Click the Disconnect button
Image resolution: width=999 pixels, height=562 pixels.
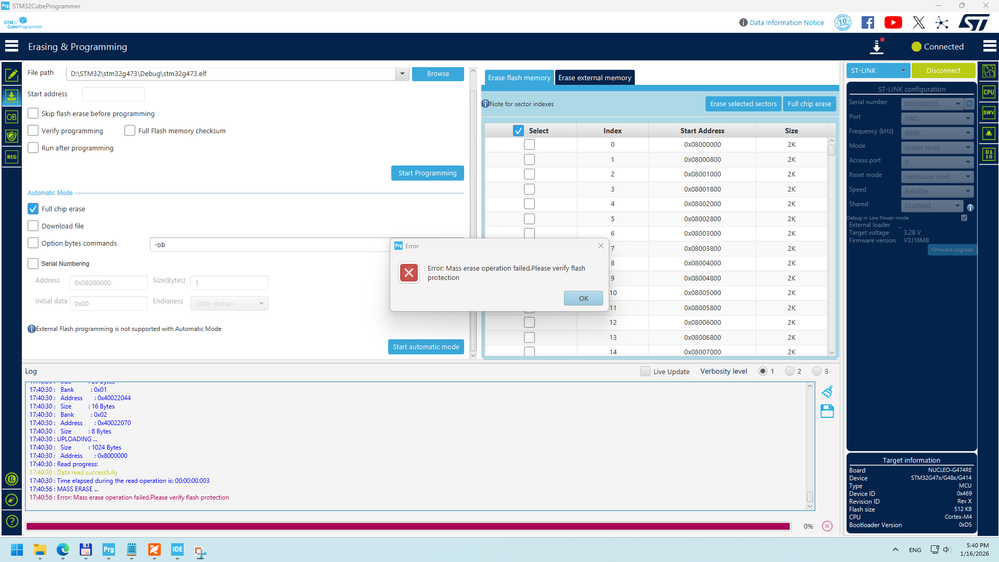(943, 71)
